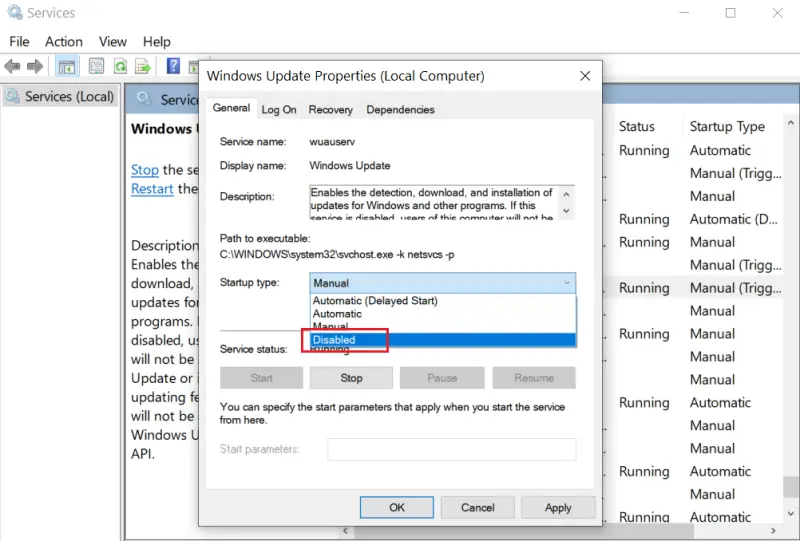Click the Description box scroll-down arrow
The width and height of the screenshot is (800, 541).
[x=566, y=211]
